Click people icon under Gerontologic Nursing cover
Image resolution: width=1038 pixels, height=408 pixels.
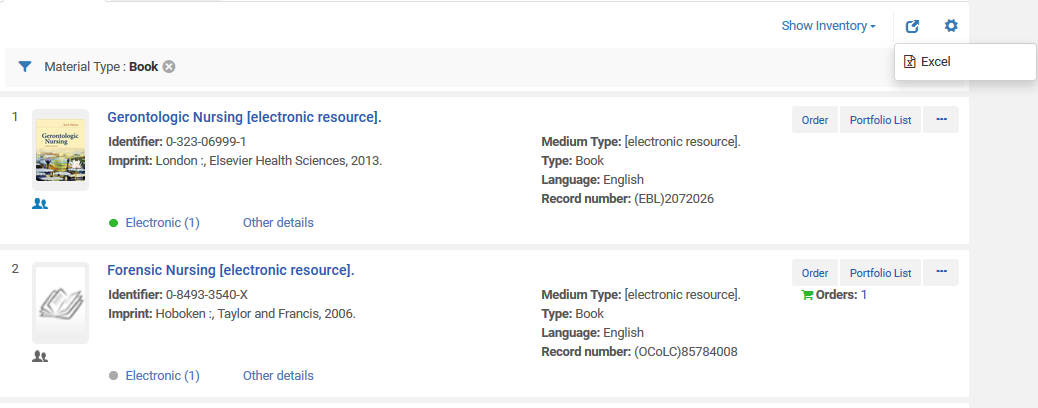tap(40, 203)
